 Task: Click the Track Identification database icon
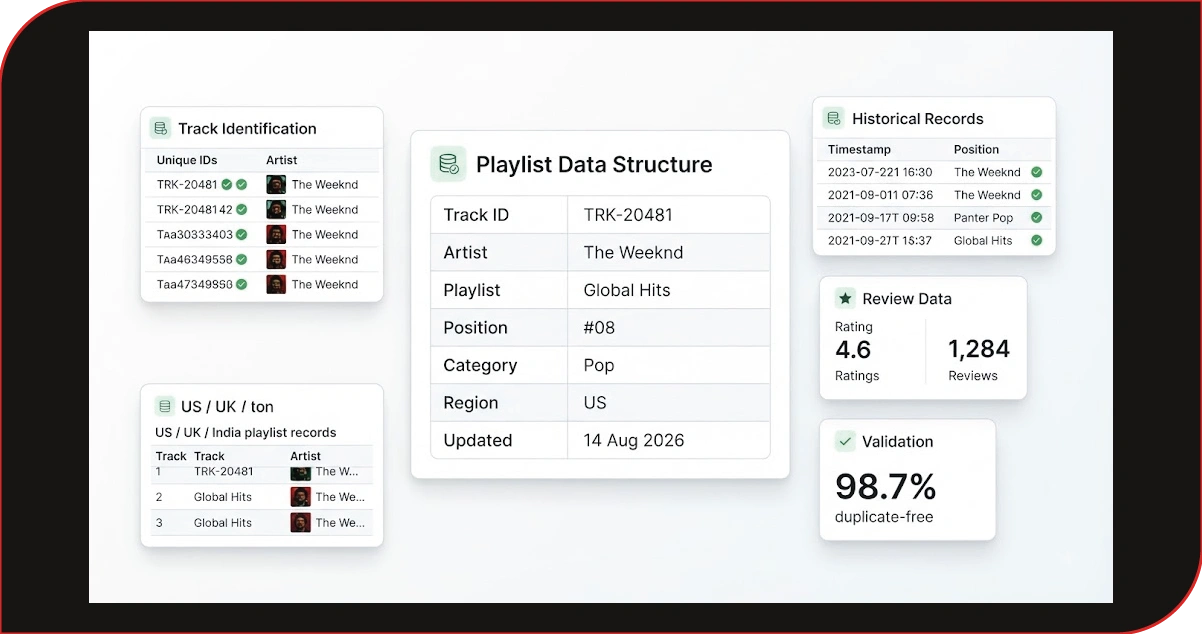point(160,128)
